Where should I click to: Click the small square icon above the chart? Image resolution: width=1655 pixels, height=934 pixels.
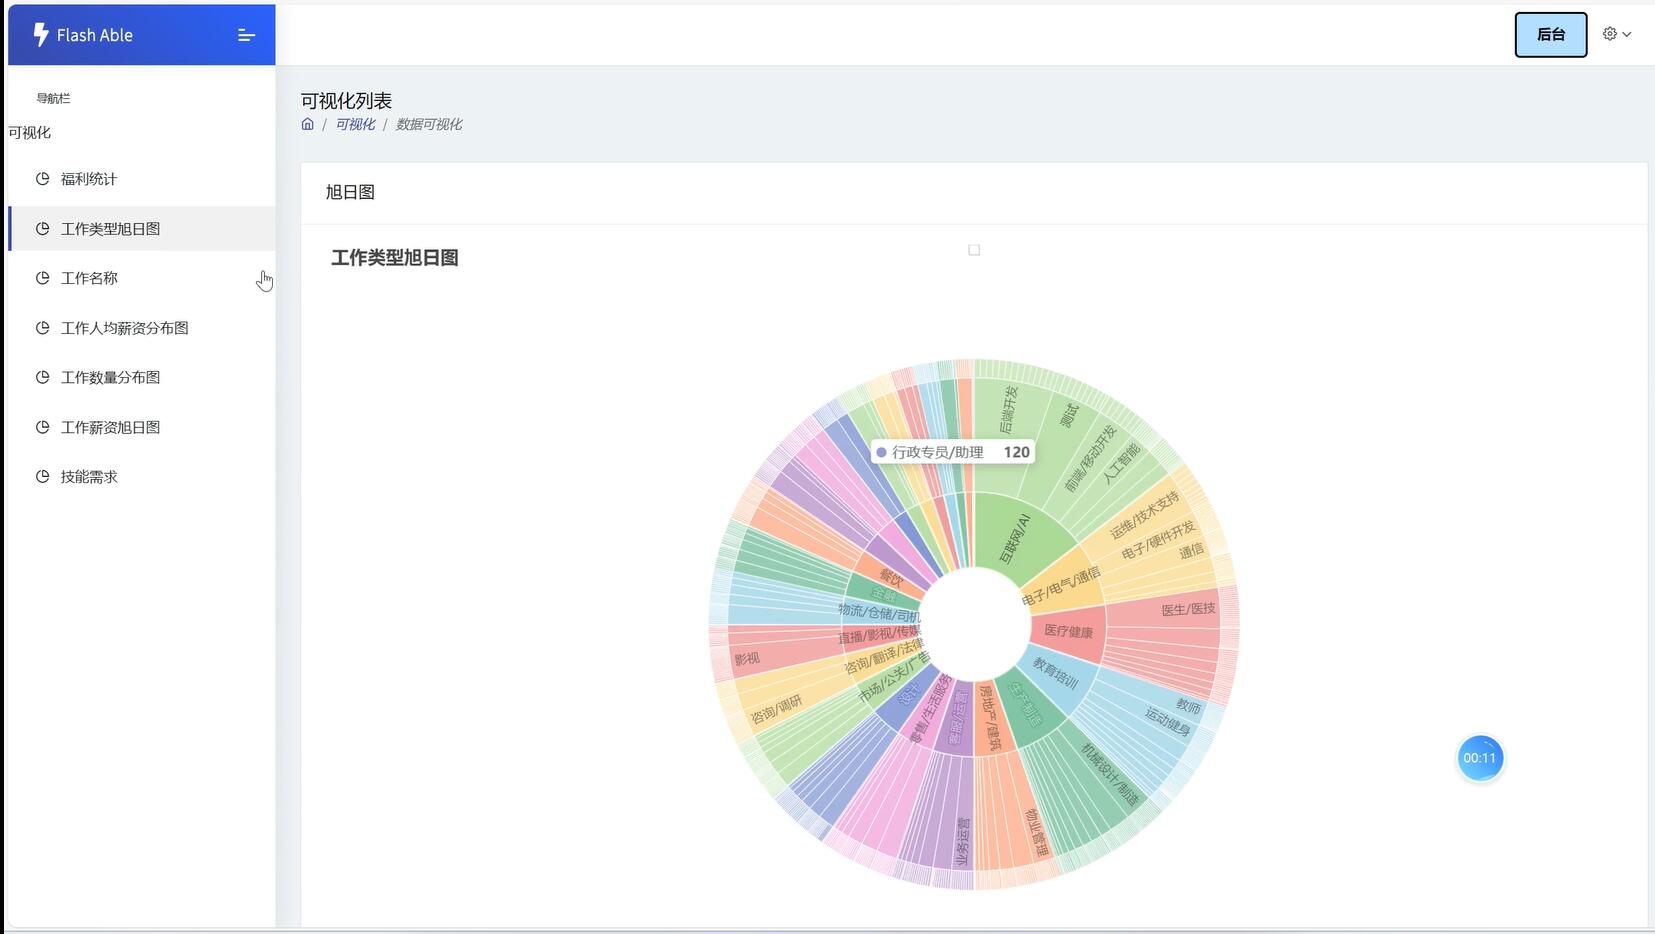(x=974, y=250)
